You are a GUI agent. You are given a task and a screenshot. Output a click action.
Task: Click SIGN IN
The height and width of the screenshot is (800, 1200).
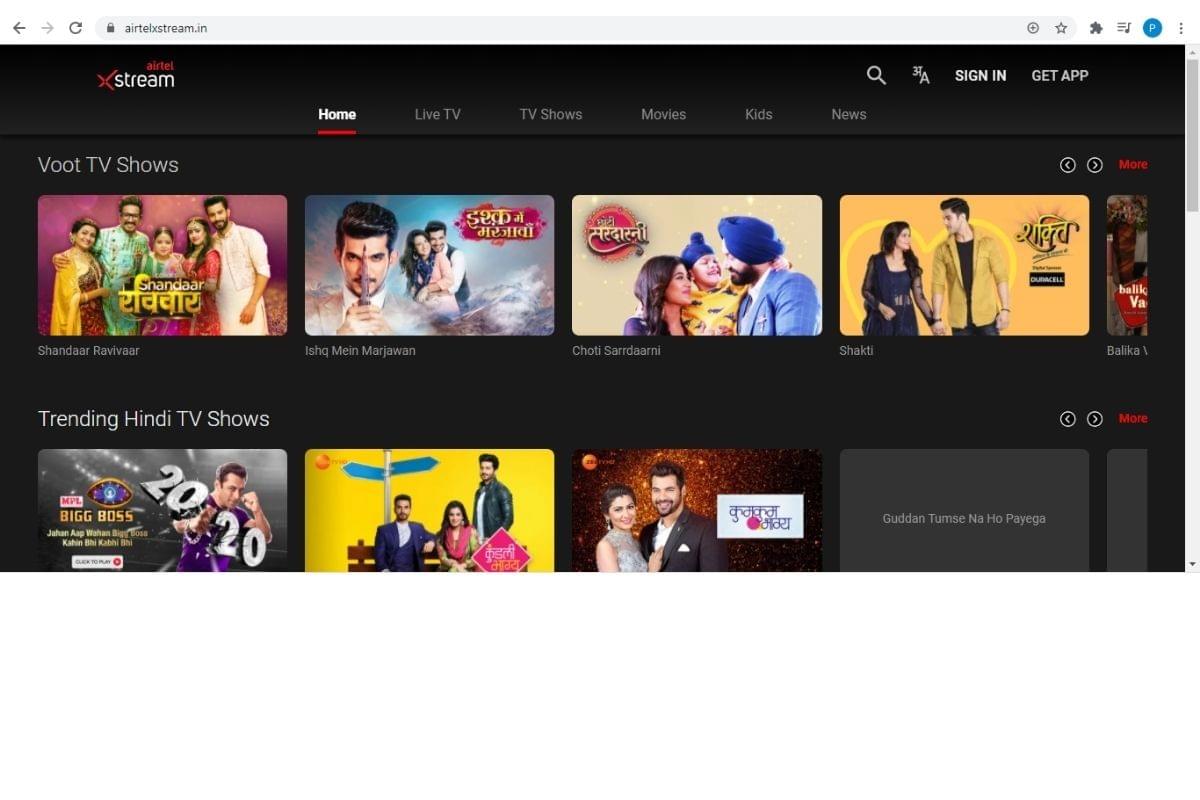981,75
